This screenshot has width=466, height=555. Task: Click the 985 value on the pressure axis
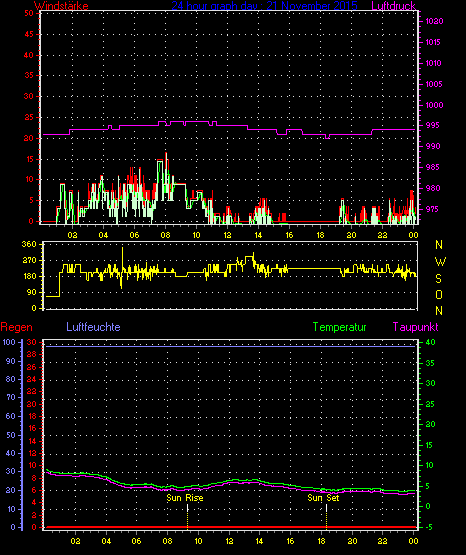(432, 167)
